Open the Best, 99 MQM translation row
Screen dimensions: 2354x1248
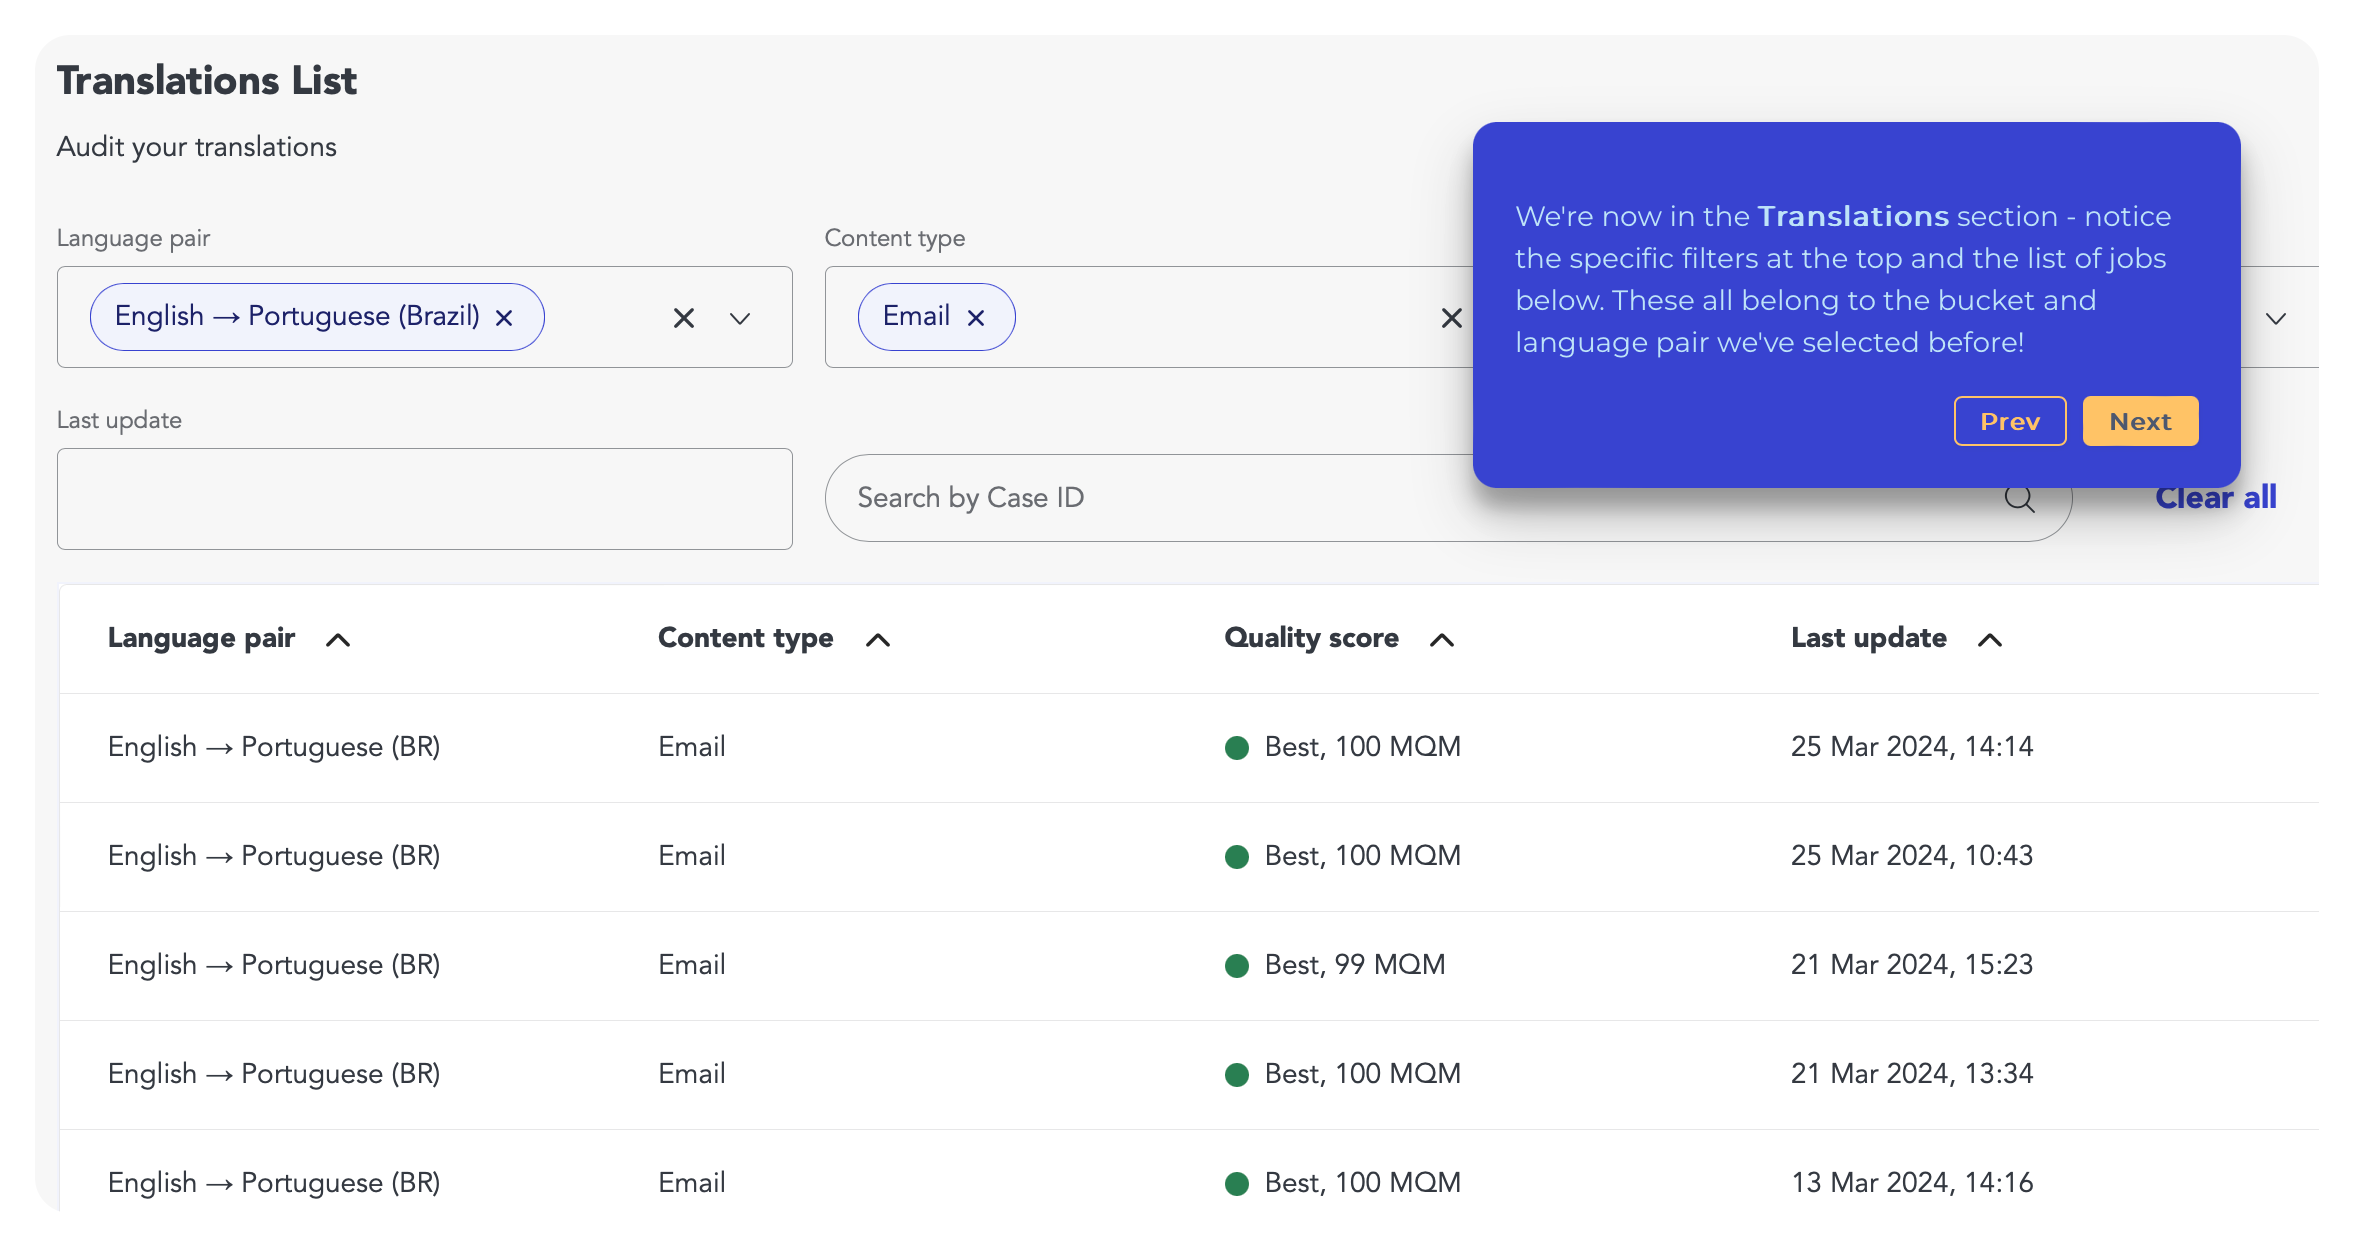pos(1354,965)
